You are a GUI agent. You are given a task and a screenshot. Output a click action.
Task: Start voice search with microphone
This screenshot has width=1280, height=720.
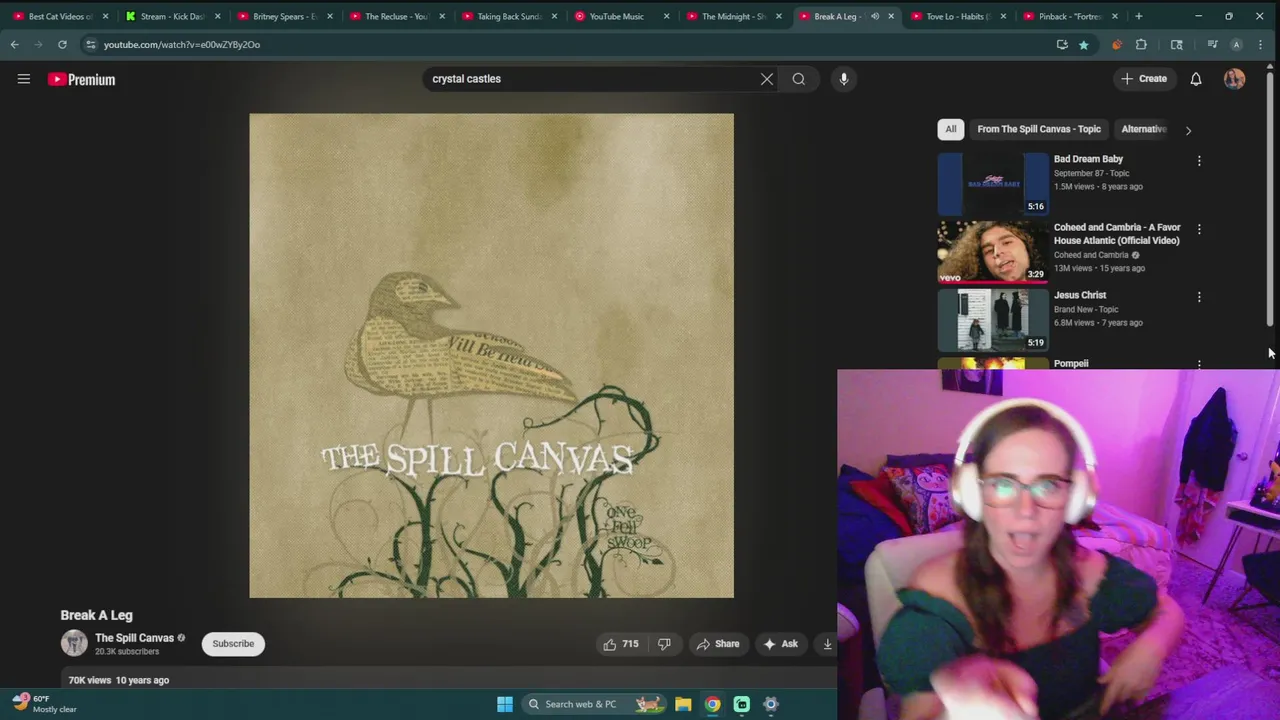pyautogui.click(x=844, y=79)
